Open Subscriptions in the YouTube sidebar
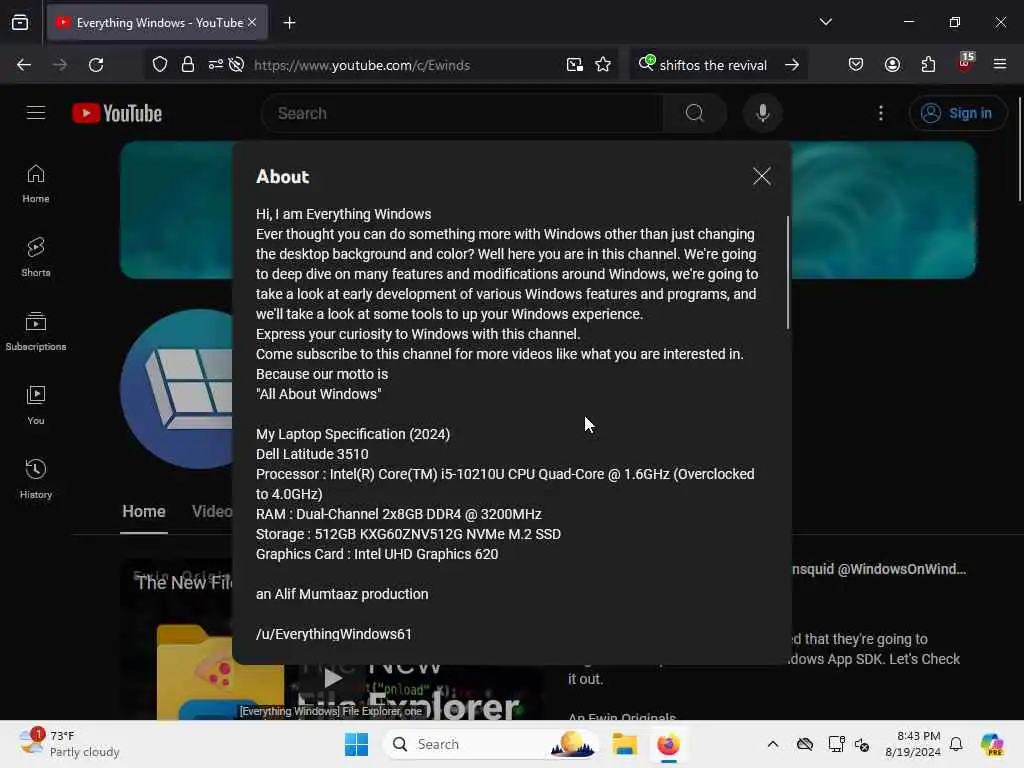The width and height of the screenshot is (1024, 768). click(36, 331)
